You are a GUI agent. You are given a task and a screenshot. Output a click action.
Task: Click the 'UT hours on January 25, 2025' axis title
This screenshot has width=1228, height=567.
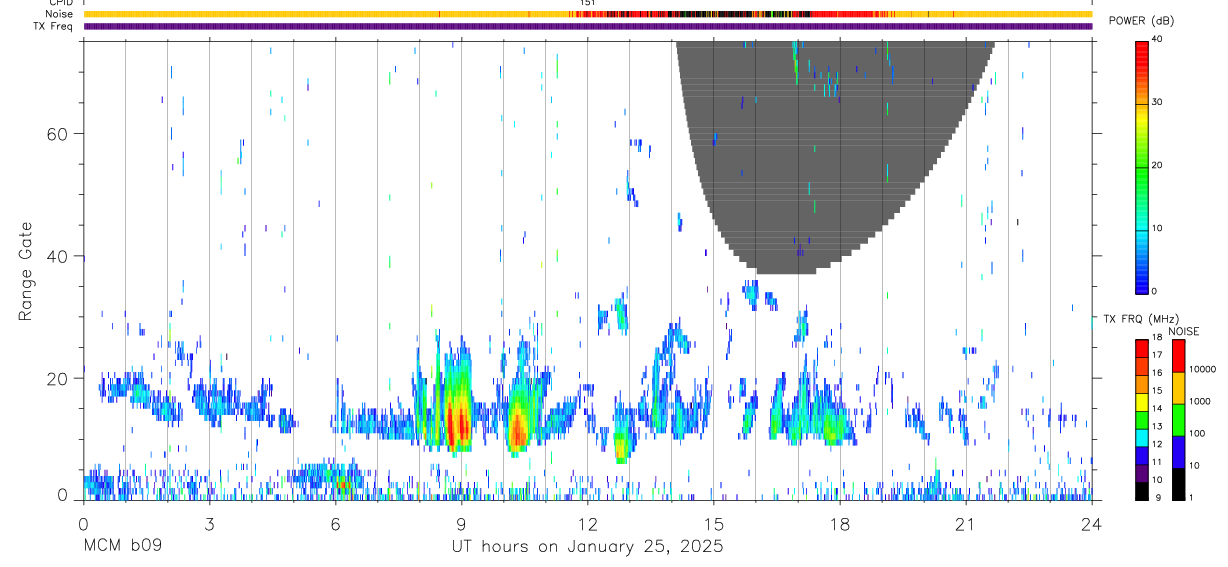(x=586, y=547)
